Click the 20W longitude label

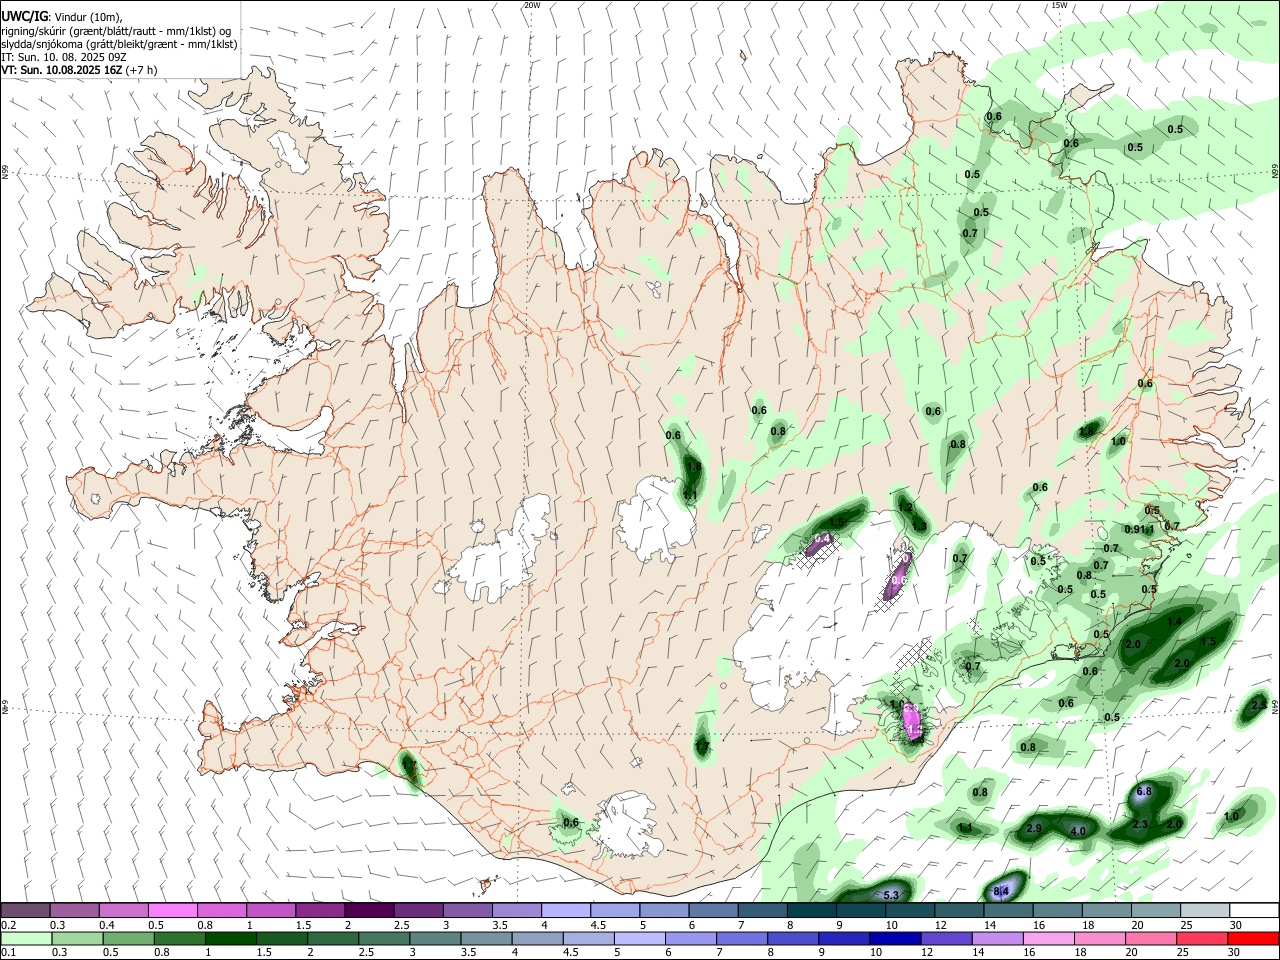point(532,5)
